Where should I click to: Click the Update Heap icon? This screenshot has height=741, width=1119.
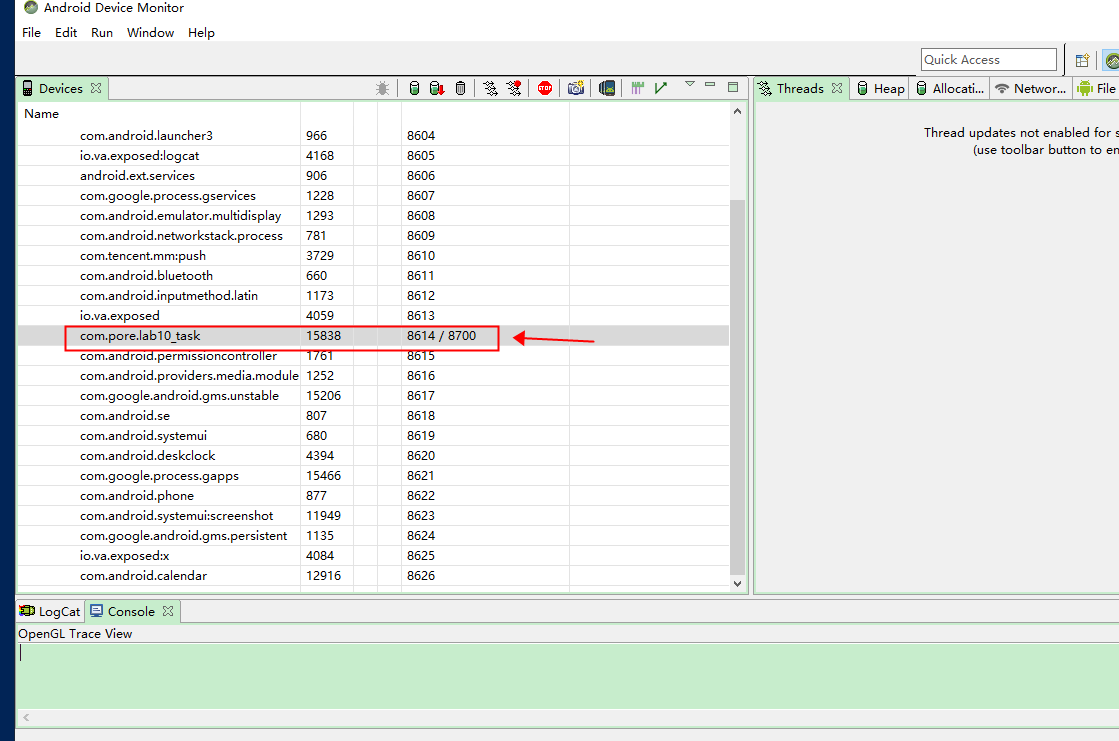click(x=414, y=88)
